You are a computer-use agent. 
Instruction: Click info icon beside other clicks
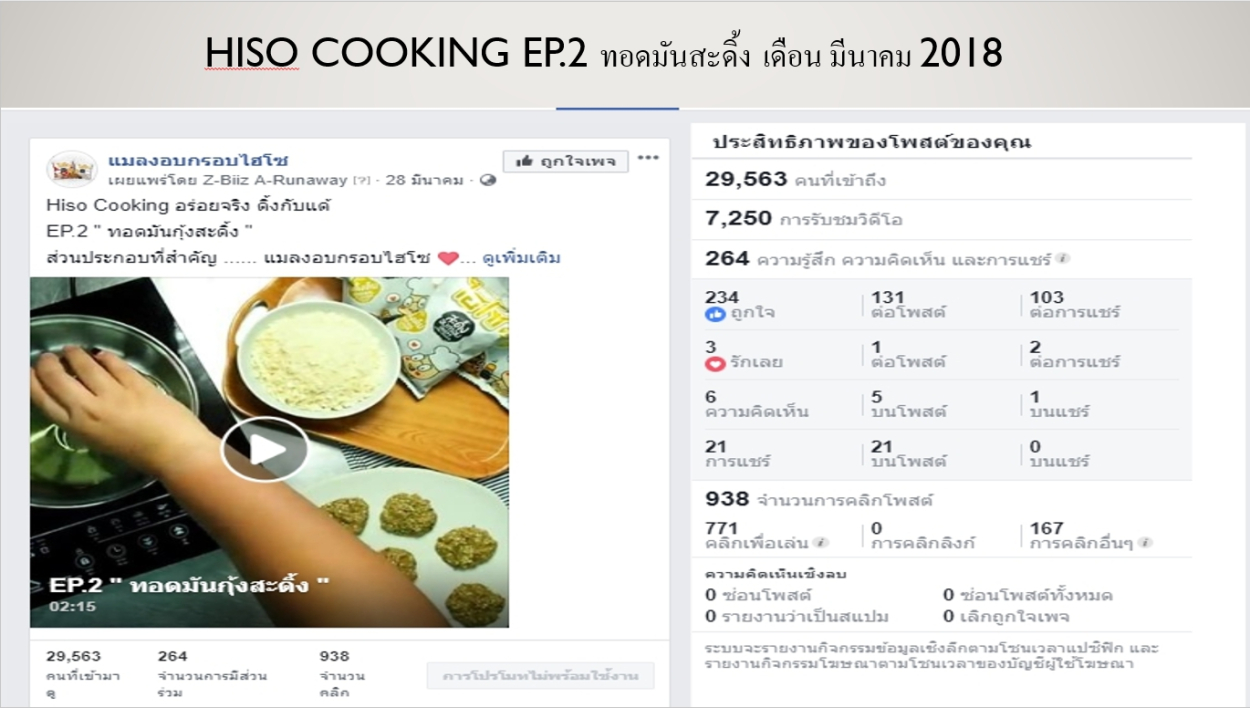click(x=1145, y=543)
